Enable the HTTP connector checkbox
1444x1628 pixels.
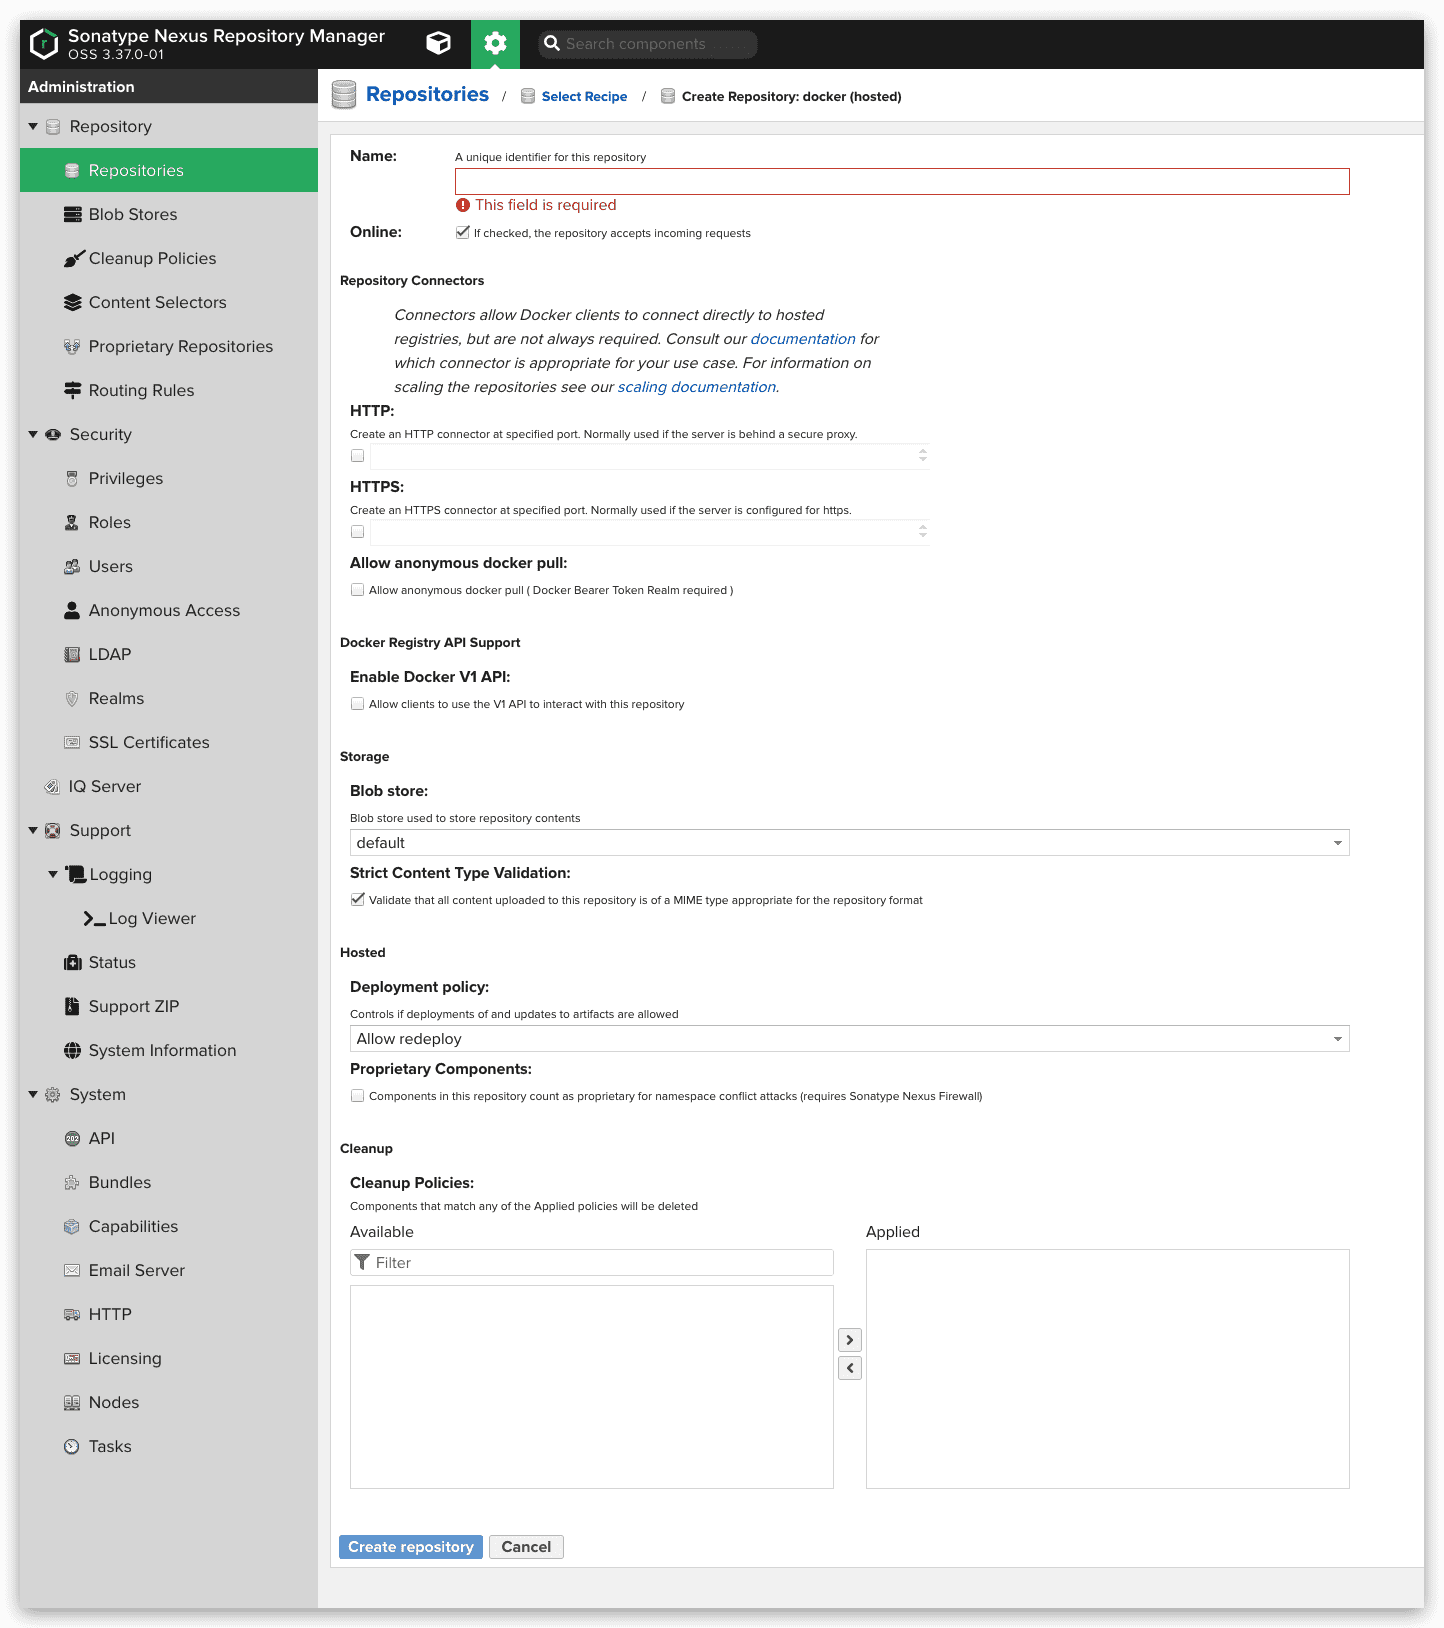click(x=357, y=456)
